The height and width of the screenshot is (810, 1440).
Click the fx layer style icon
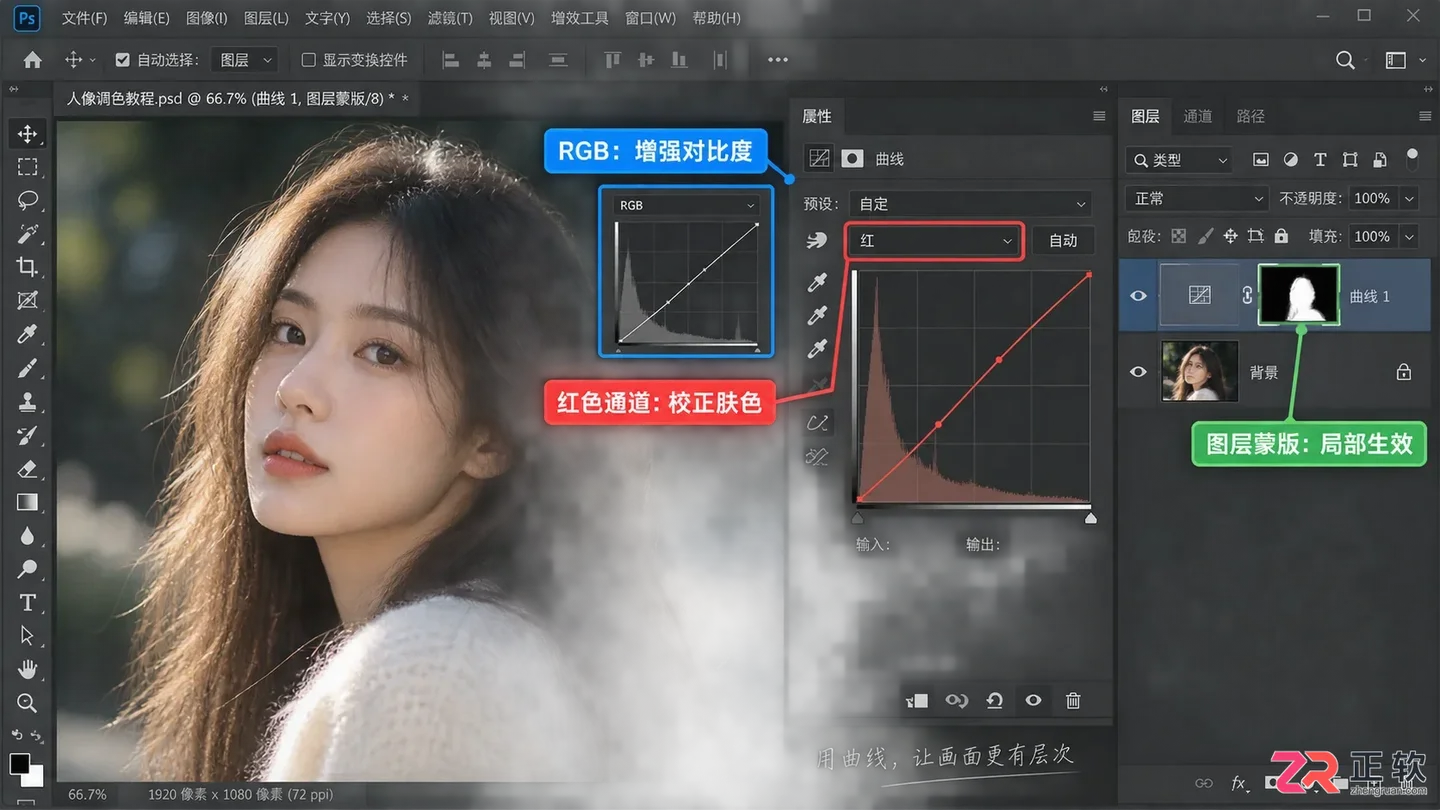pos(1238,783)
